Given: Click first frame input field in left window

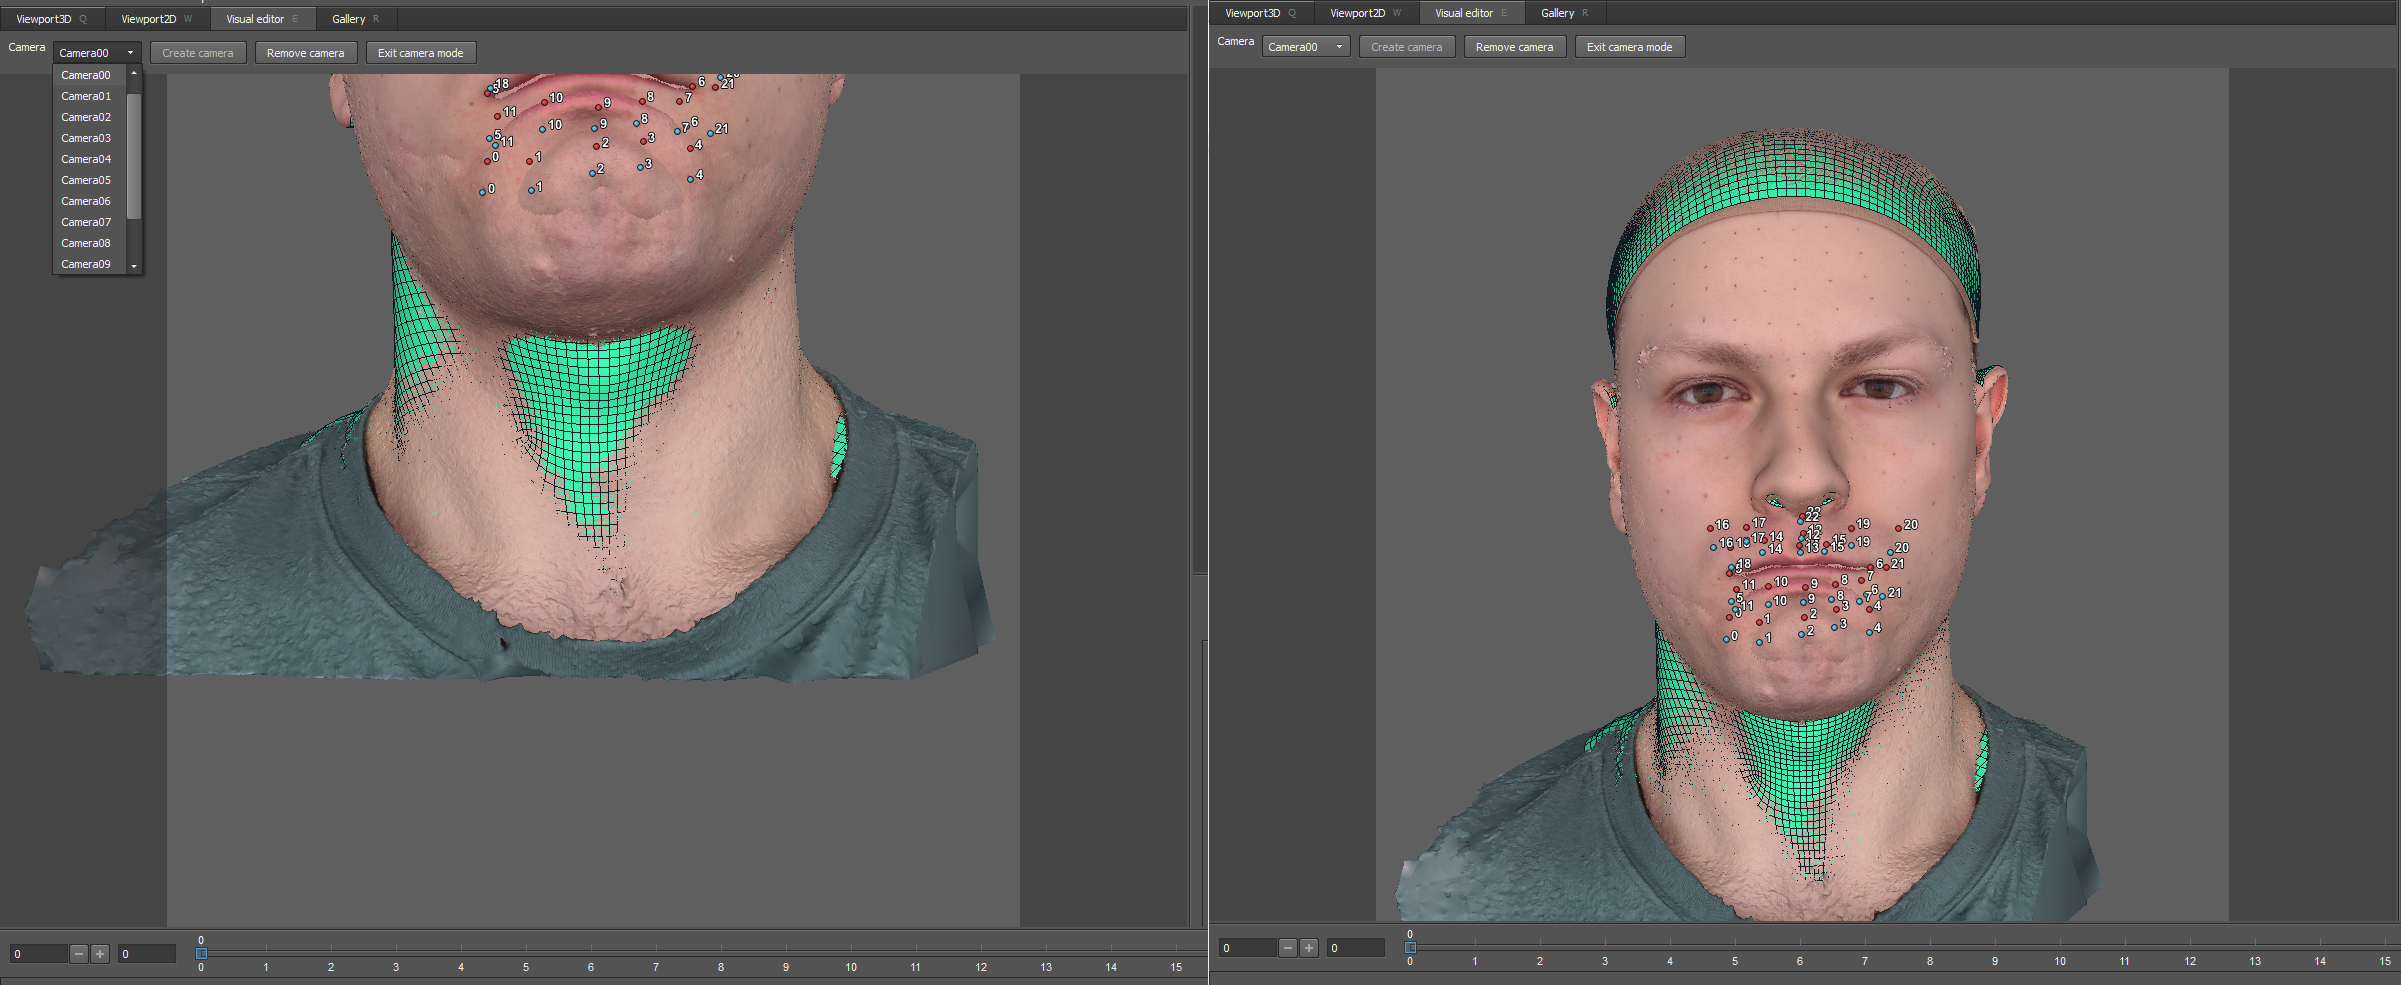Looking at the screenshot, I should (x=39, y=954).
